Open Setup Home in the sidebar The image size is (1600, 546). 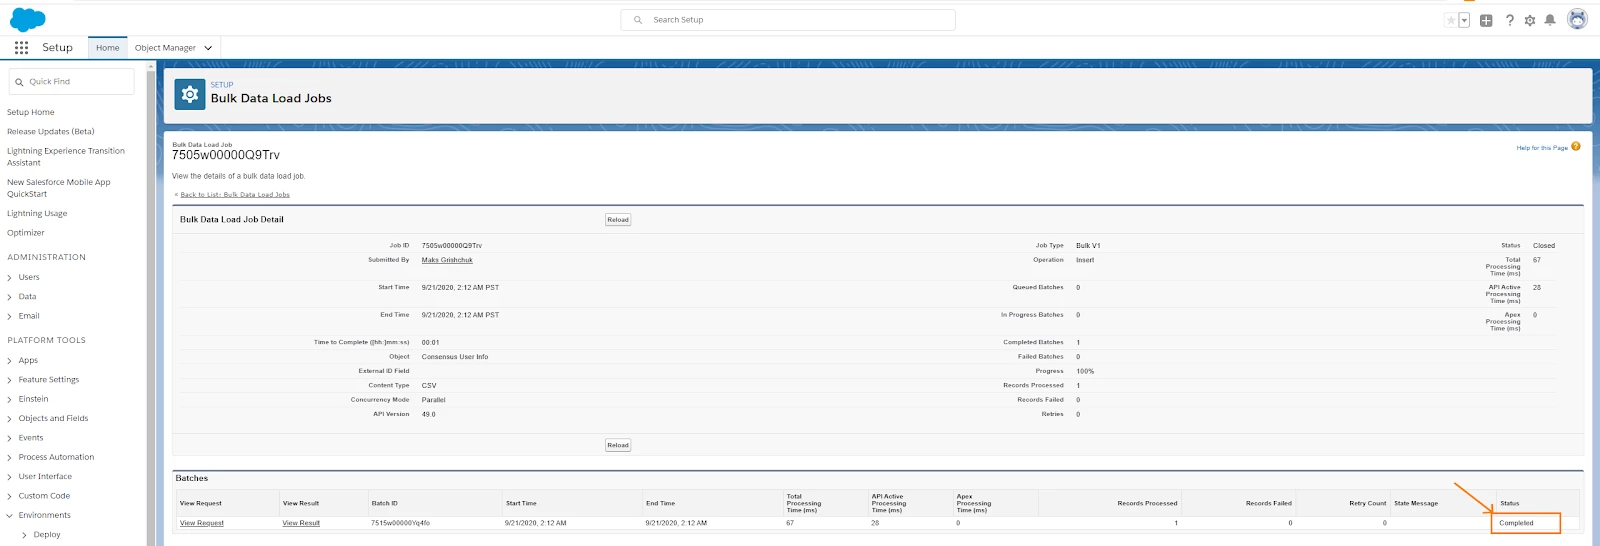[x=31, y=112]
